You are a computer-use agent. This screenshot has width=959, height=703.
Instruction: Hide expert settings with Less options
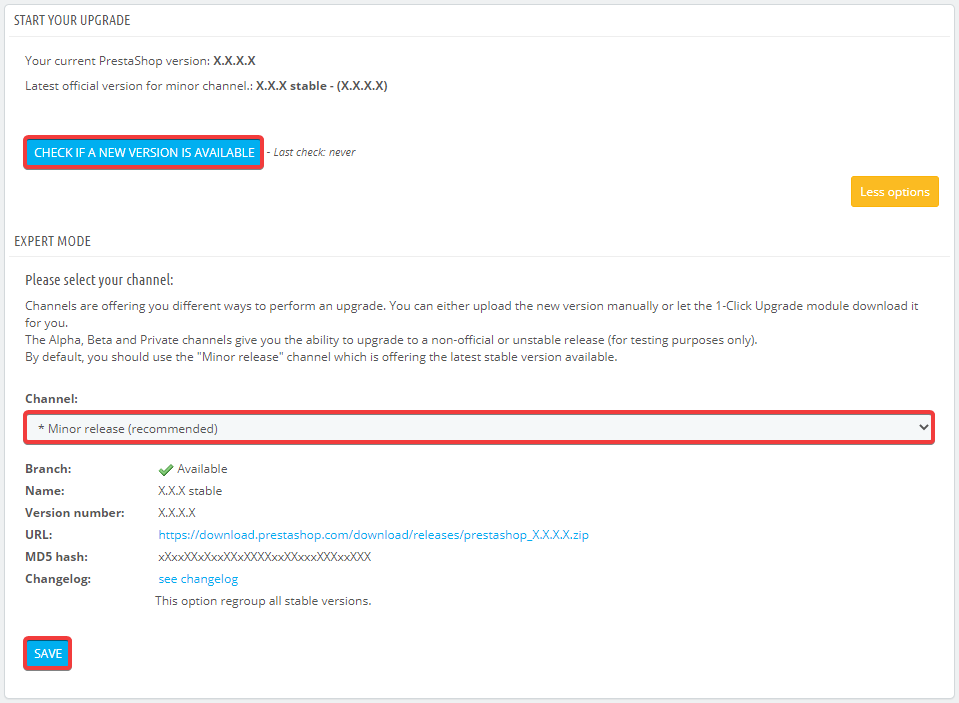click(894, 192)
